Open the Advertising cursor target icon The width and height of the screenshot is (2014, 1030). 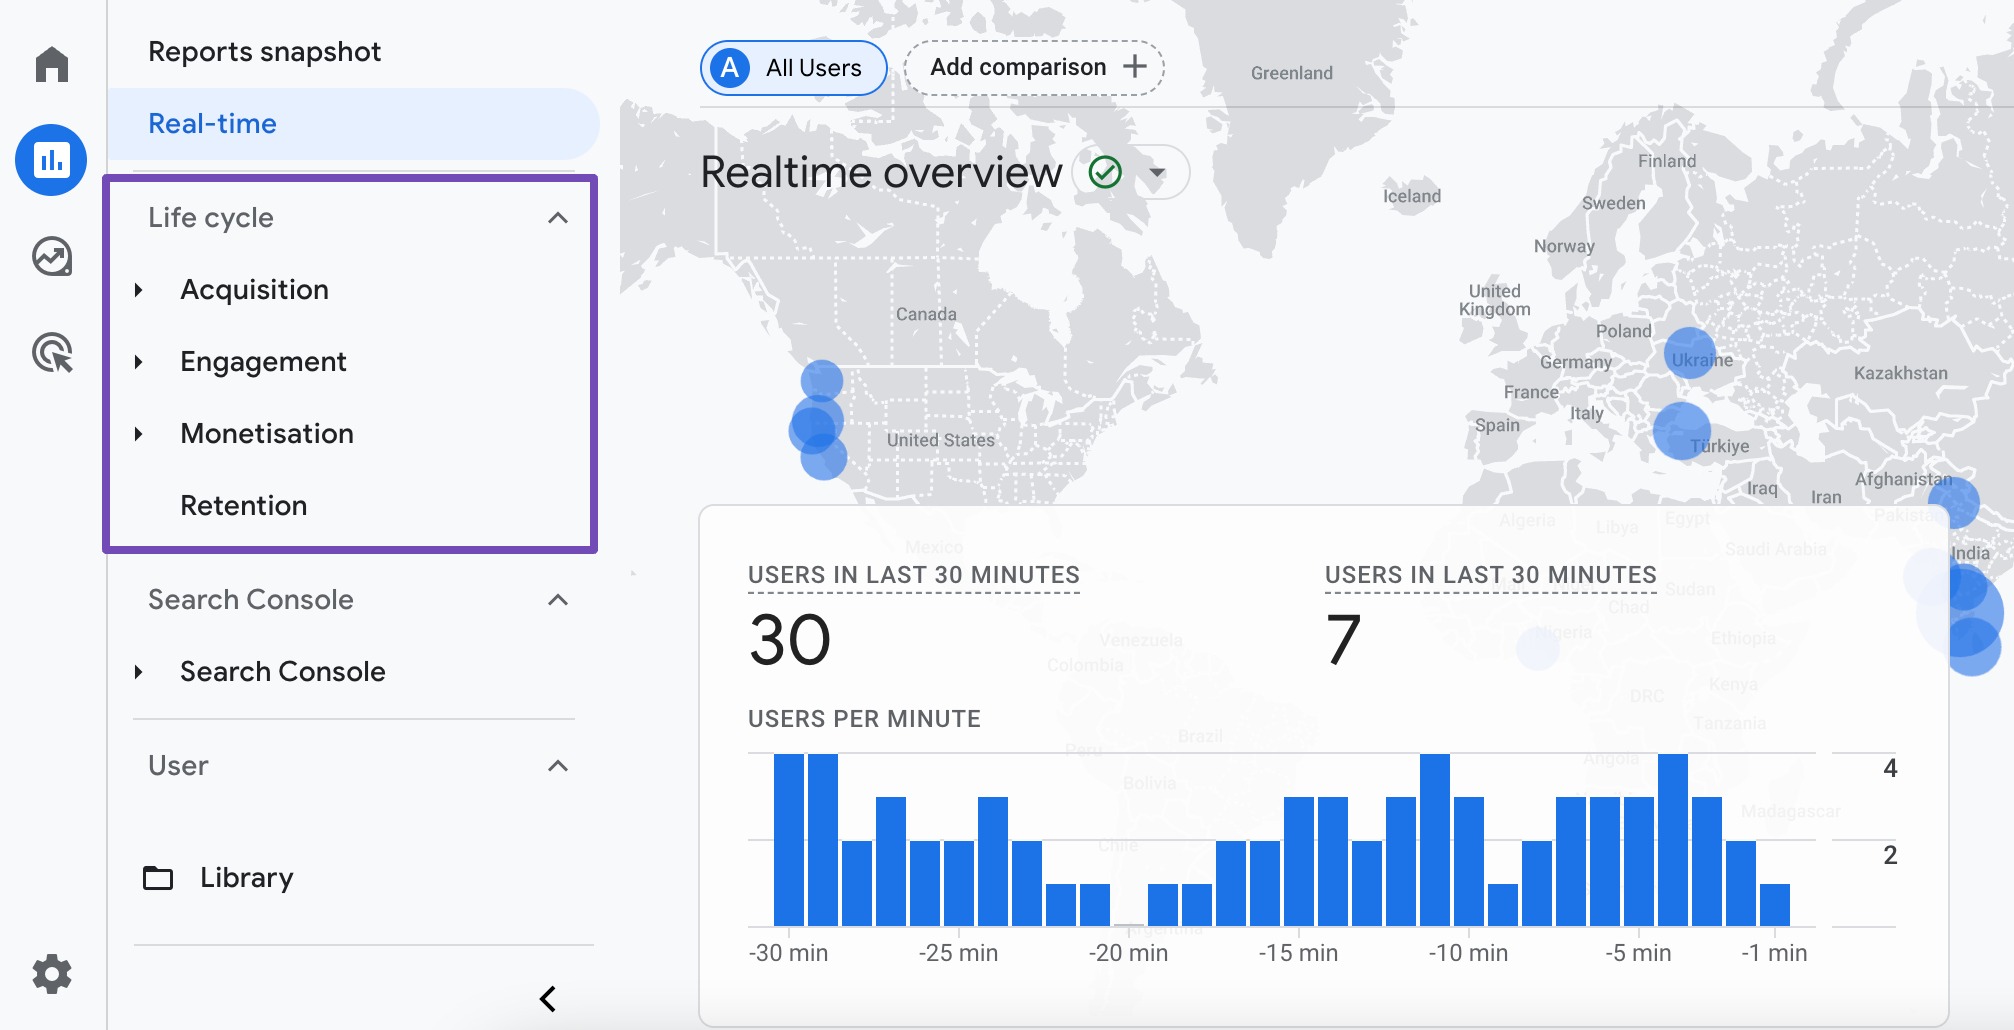coord(52,353)
